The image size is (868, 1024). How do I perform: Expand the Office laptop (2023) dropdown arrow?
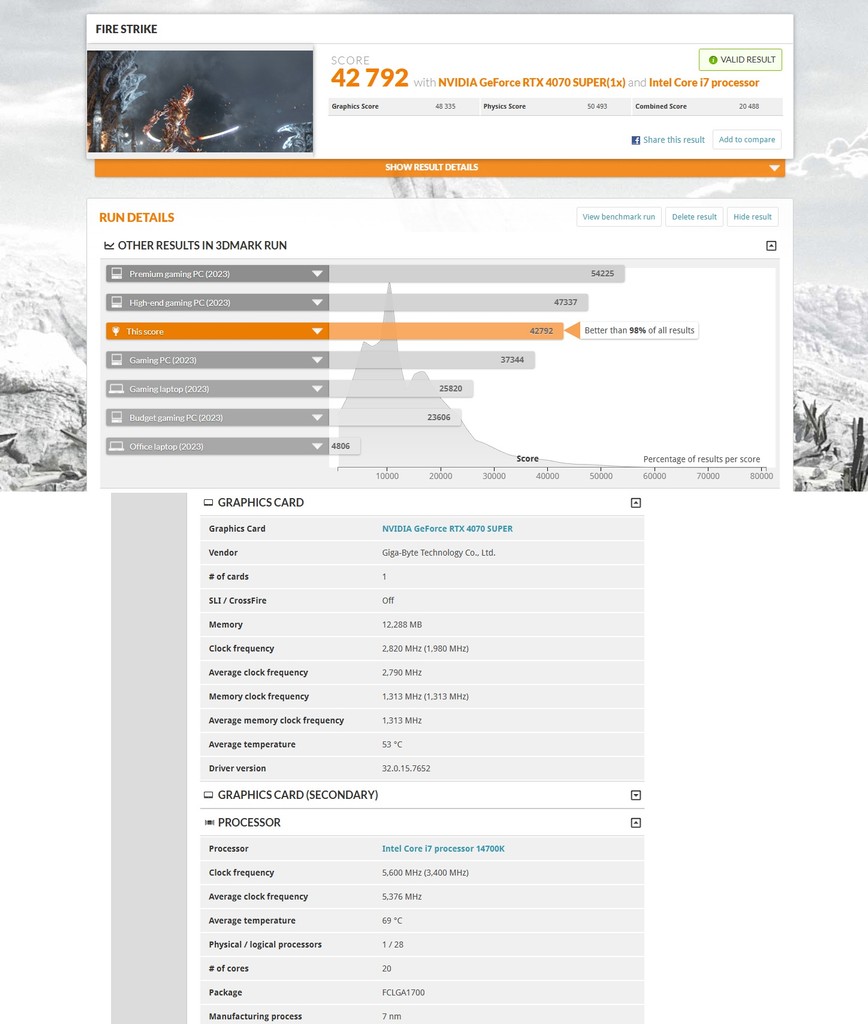pyautogui.click(x=317, y=446)
